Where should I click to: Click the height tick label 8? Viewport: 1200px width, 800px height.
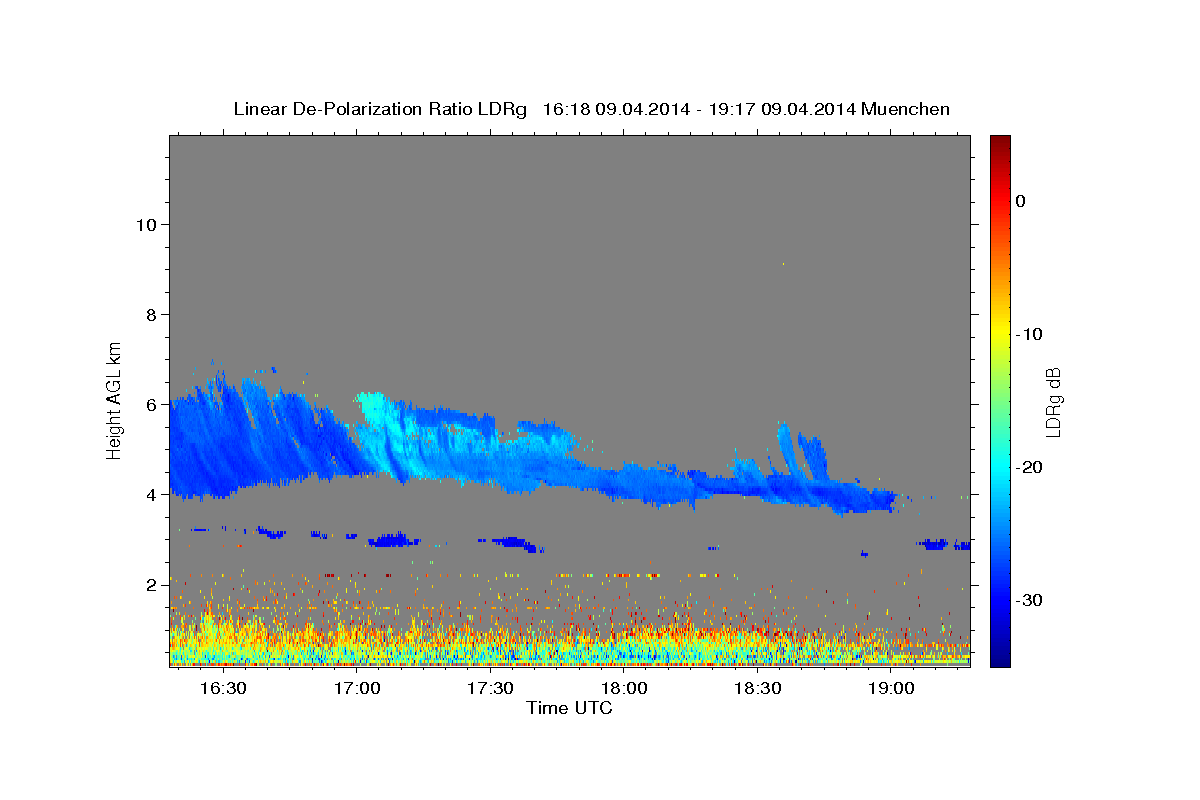pyautogui.click(x=150, y=314)
